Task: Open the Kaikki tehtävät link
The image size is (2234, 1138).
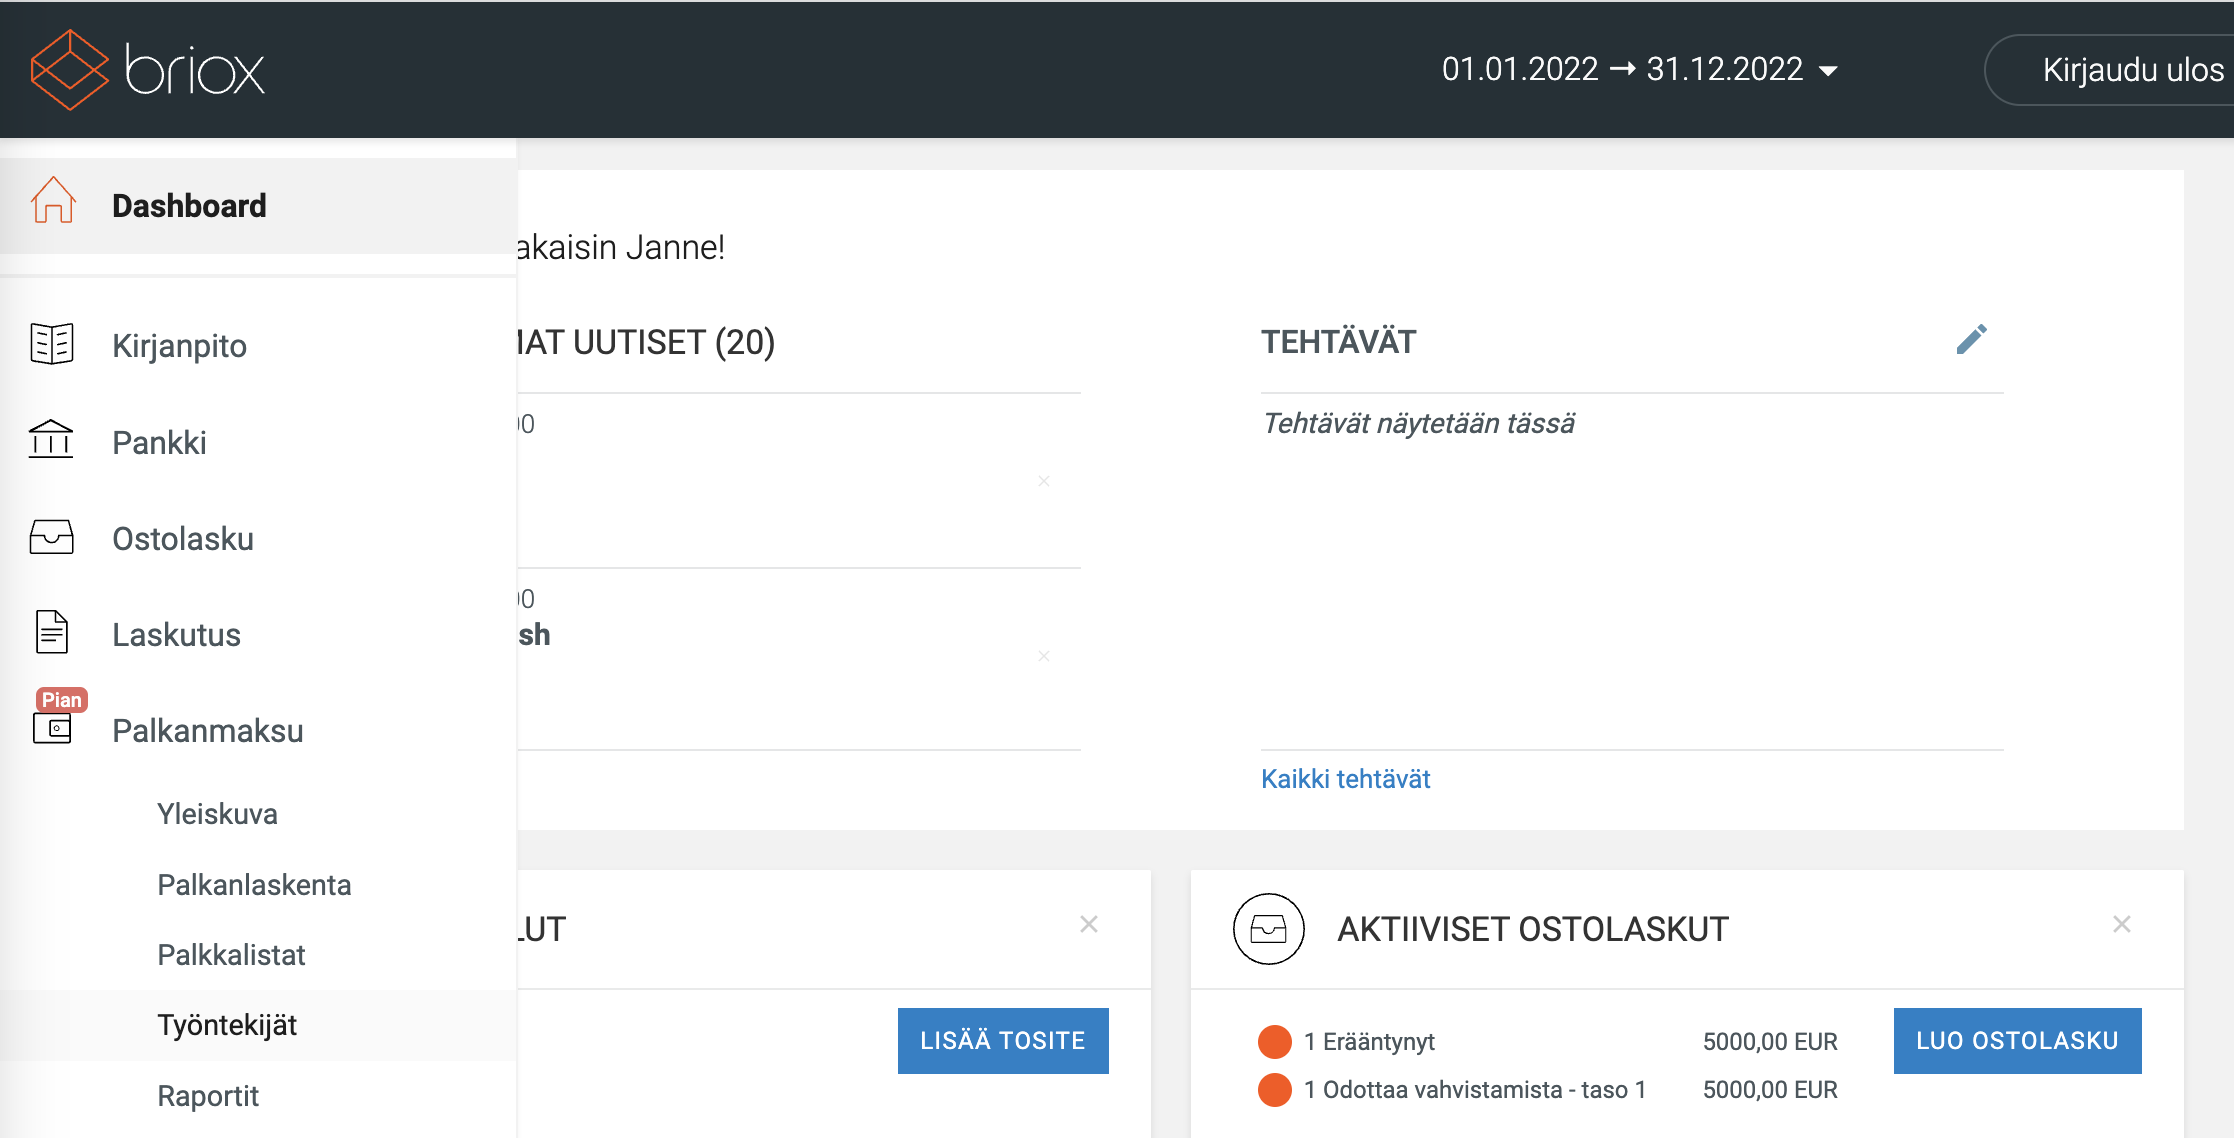Action: click(1345, 779)
